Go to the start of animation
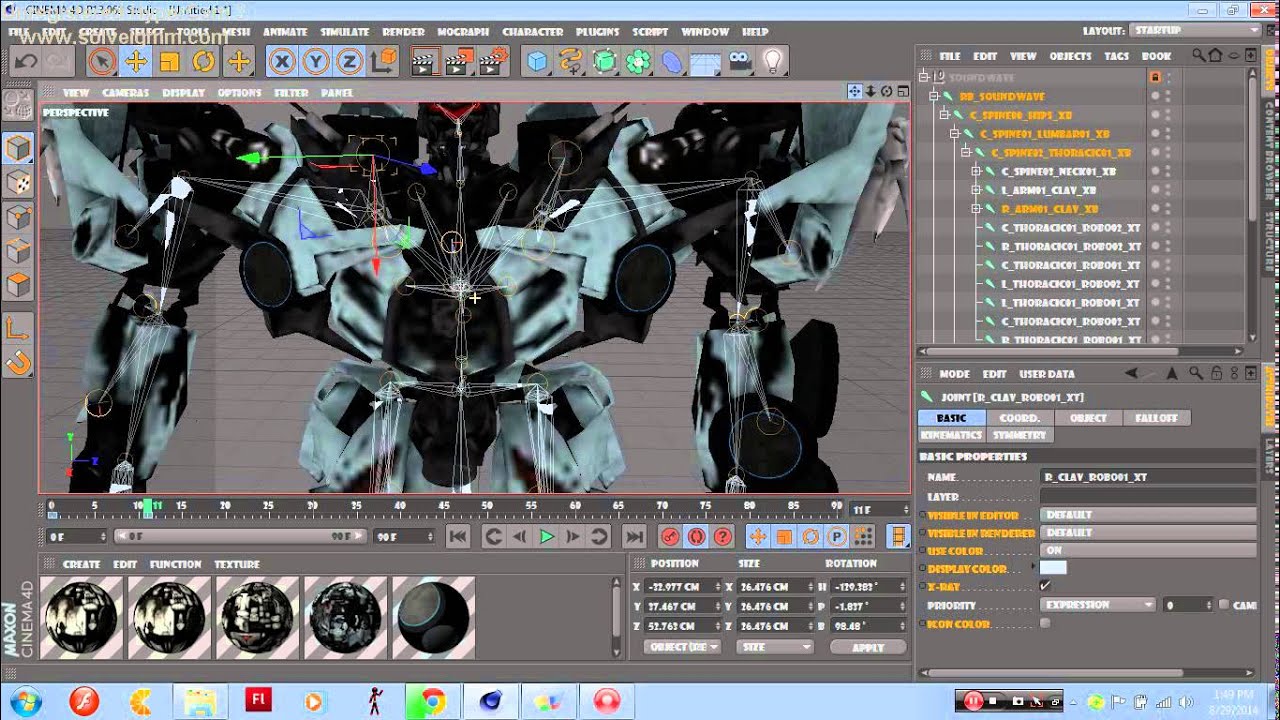The image size is (1280, 720). click(x=458, y=537)
